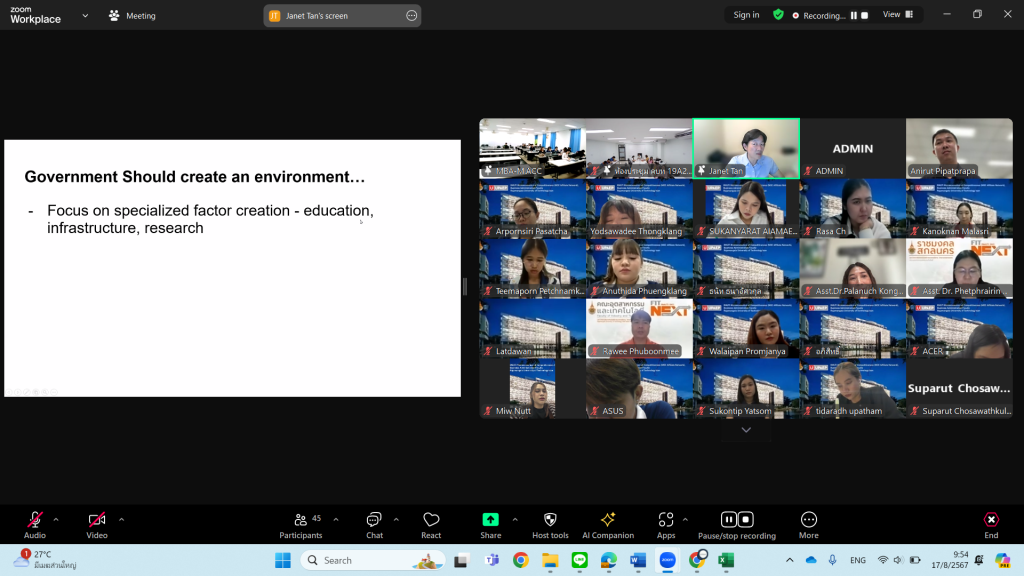Pause recording in the bottom toolbar

729,519
